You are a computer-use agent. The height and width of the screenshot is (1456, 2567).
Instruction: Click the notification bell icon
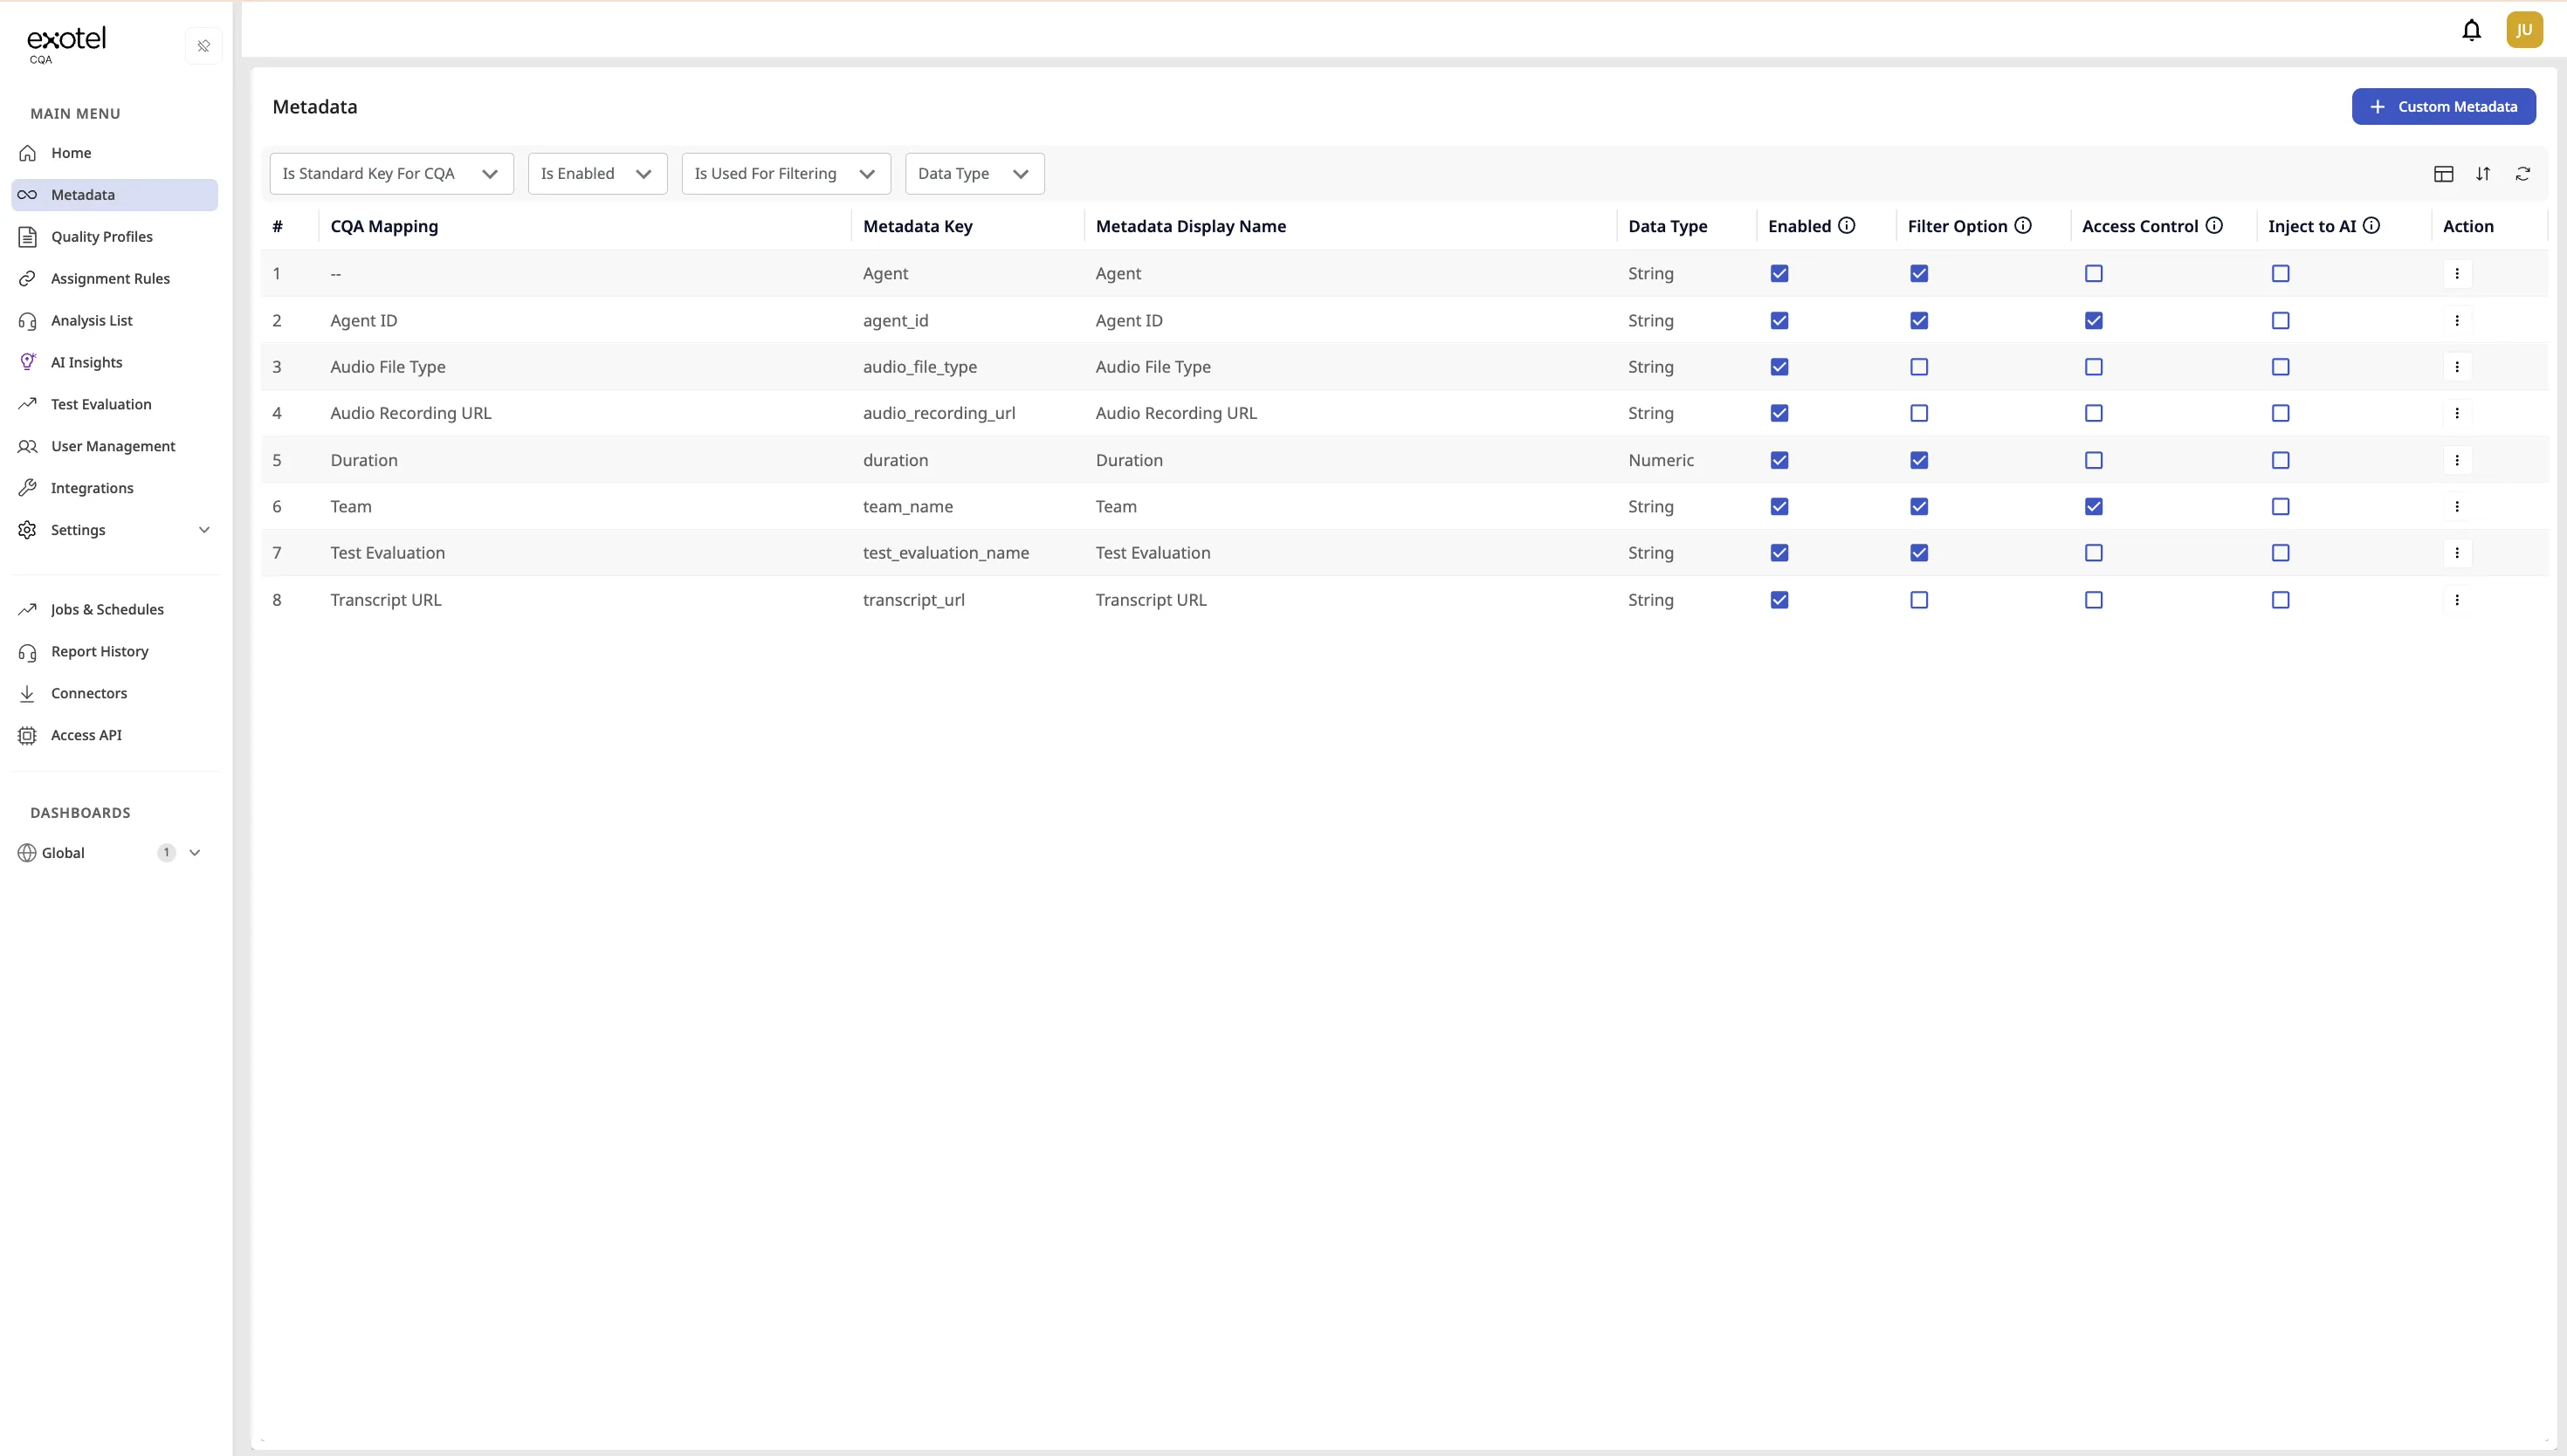2471,30
